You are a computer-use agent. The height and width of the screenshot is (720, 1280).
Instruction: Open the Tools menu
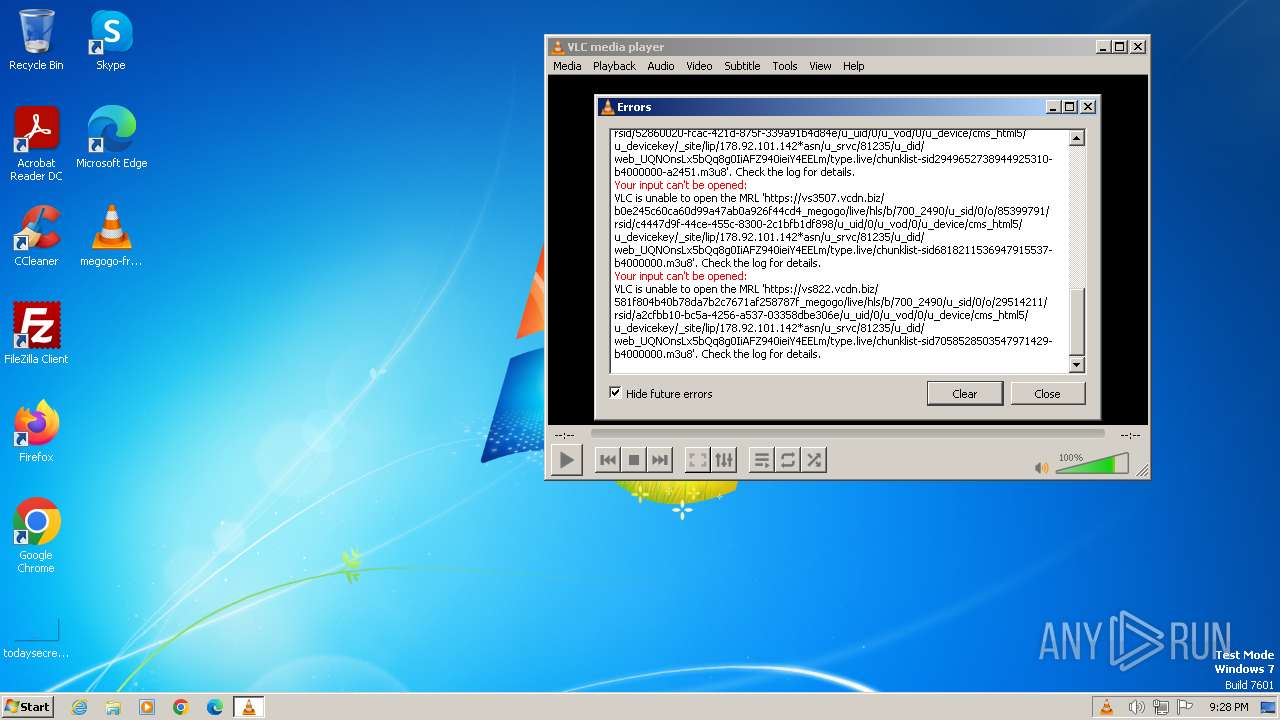click(x=785, y=66)
